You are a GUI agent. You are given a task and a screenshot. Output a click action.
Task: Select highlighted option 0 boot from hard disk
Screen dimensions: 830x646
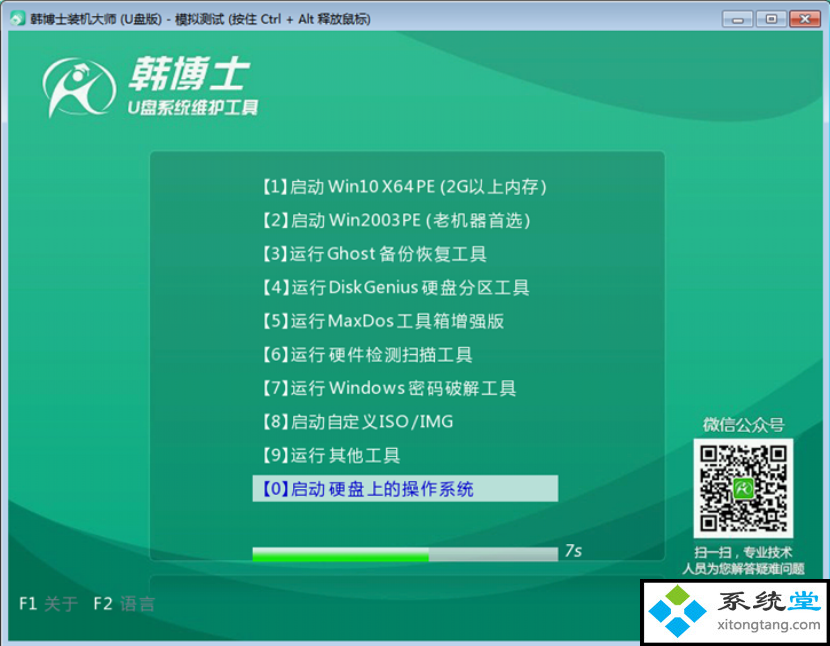(405, 488)
